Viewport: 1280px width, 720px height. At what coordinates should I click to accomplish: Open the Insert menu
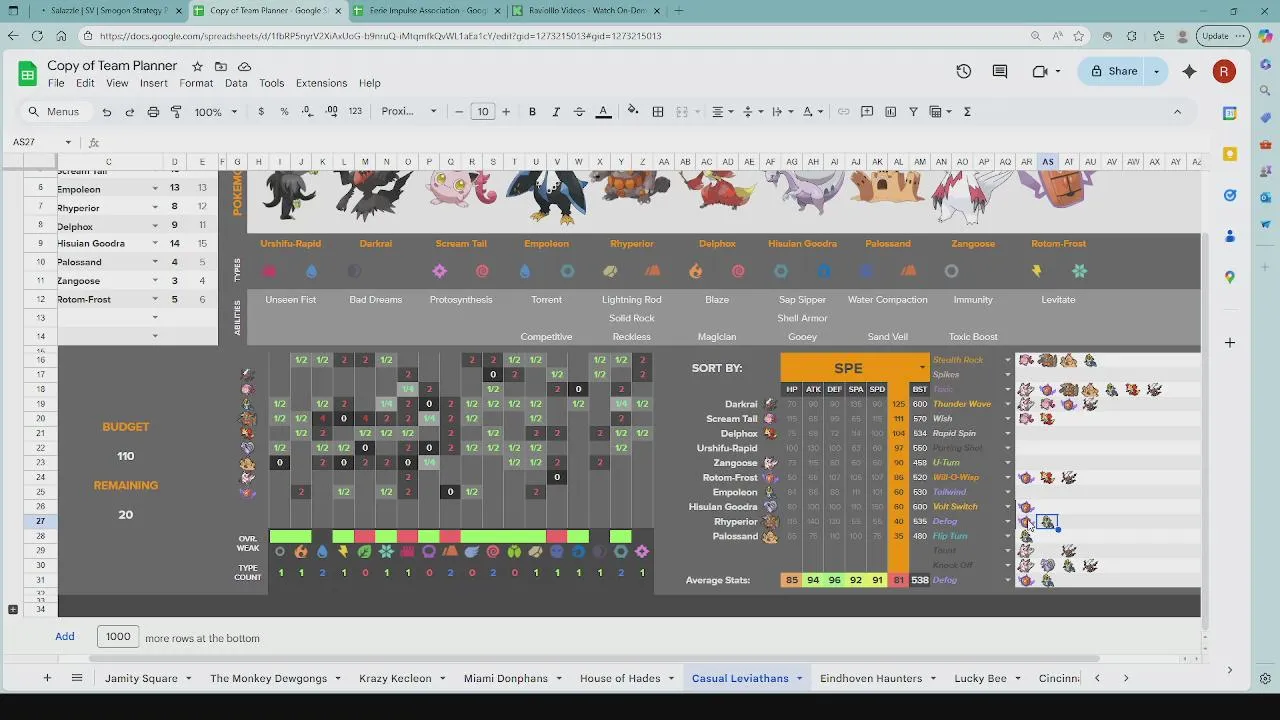pos(154,83)
